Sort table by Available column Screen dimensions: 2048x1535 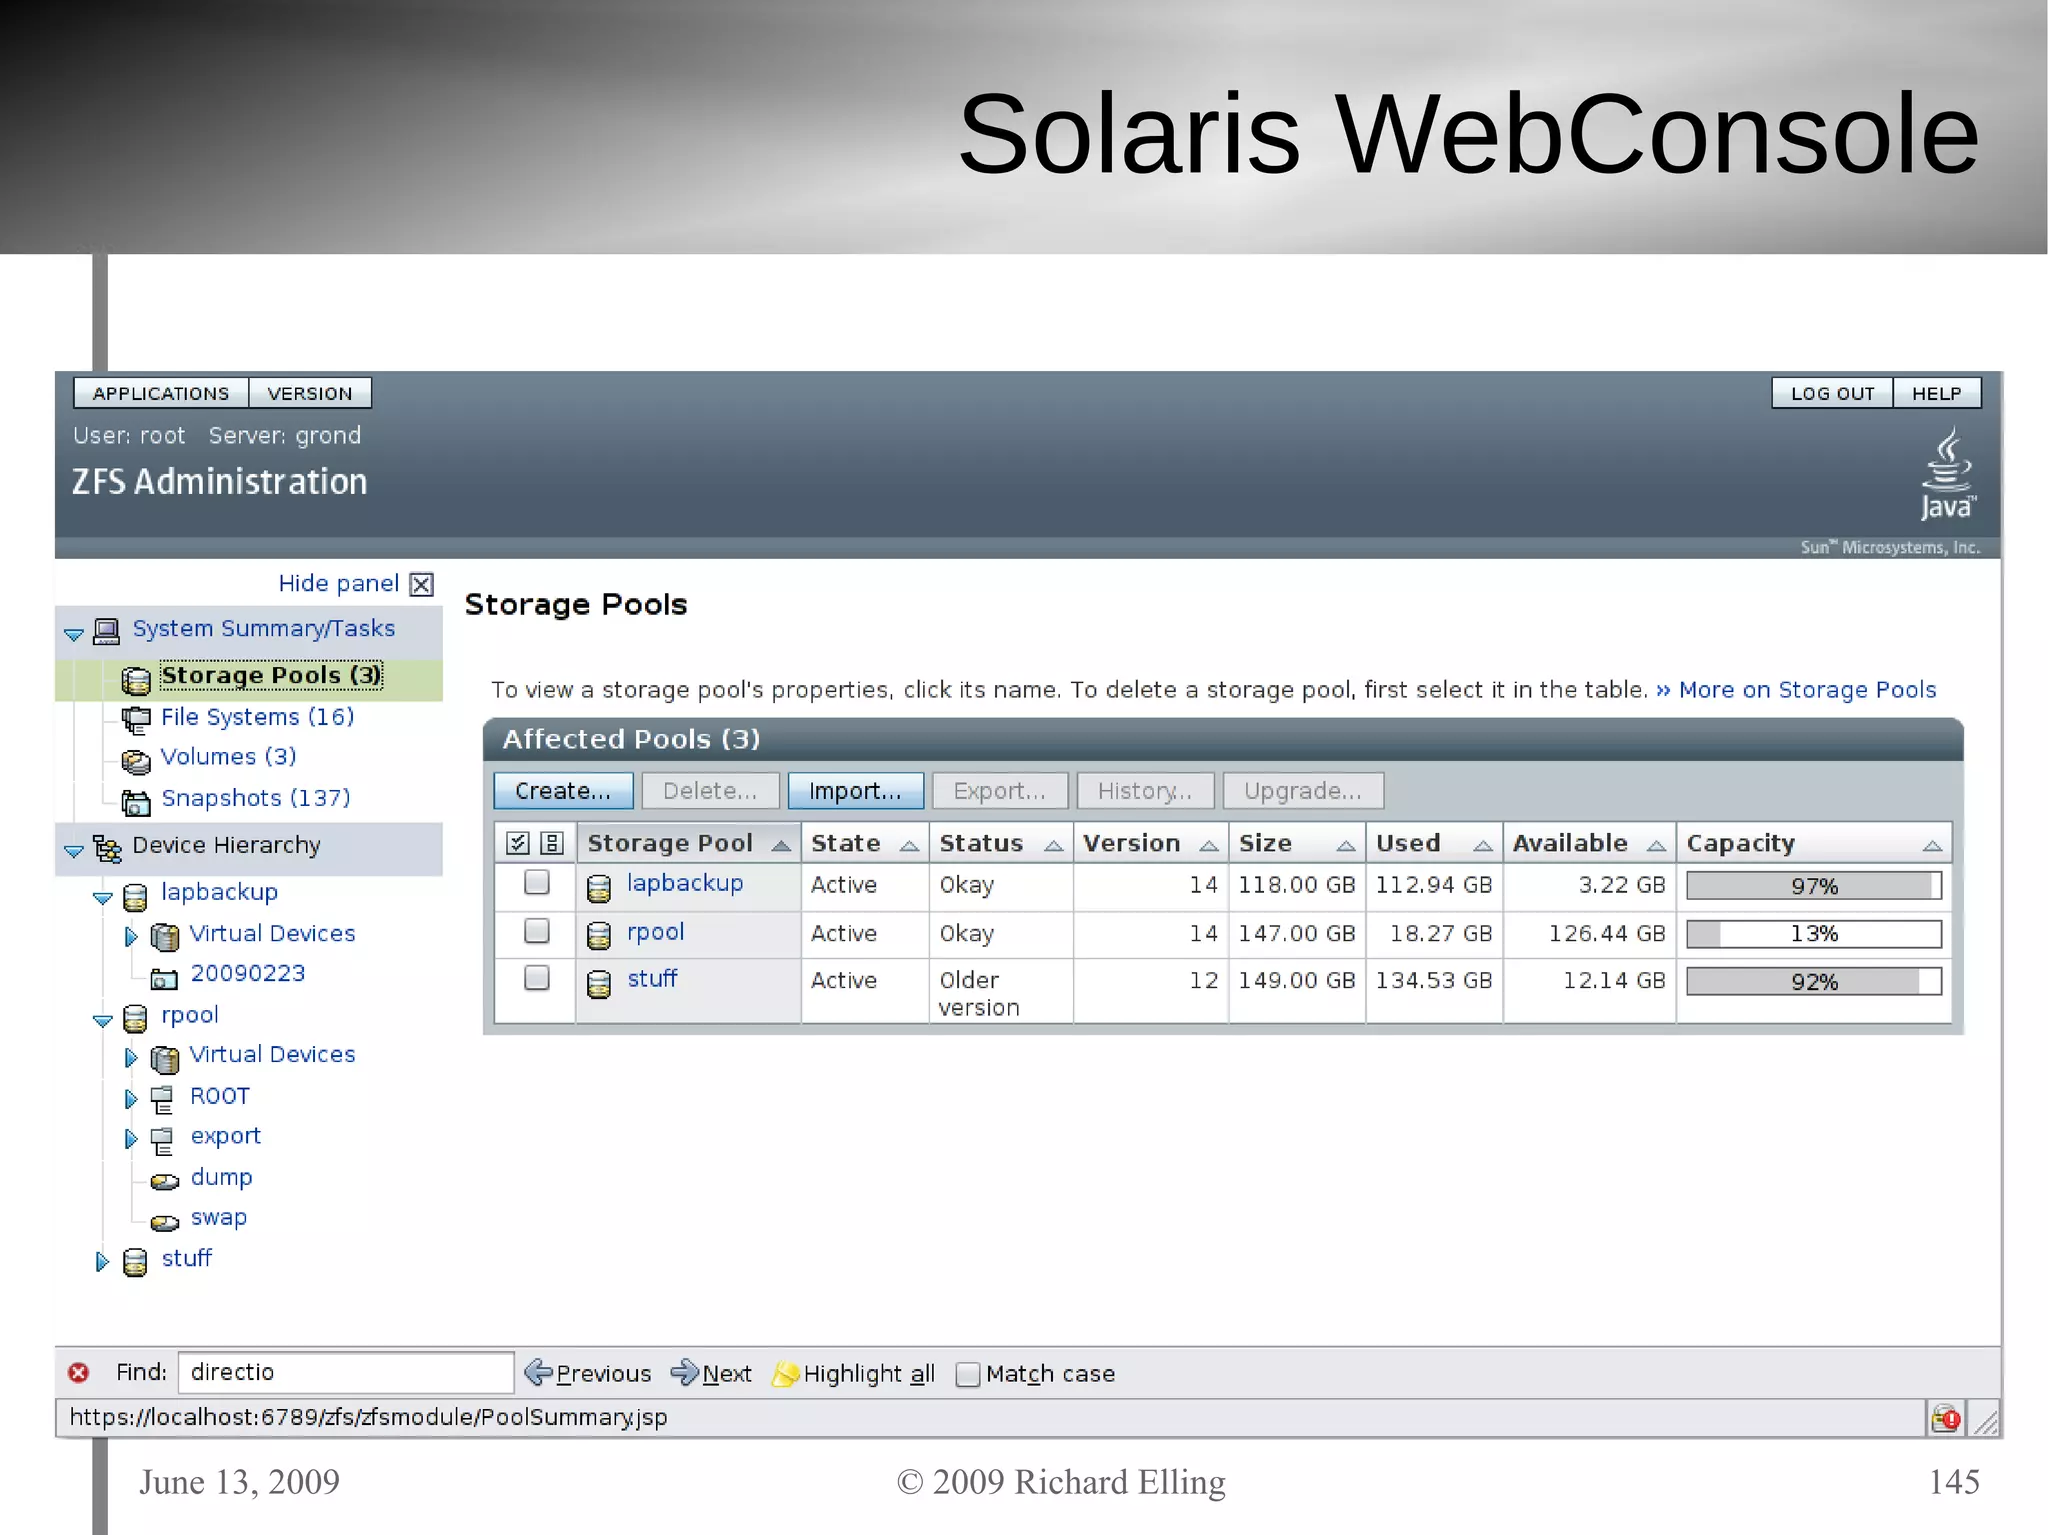tap(1589, 843)
